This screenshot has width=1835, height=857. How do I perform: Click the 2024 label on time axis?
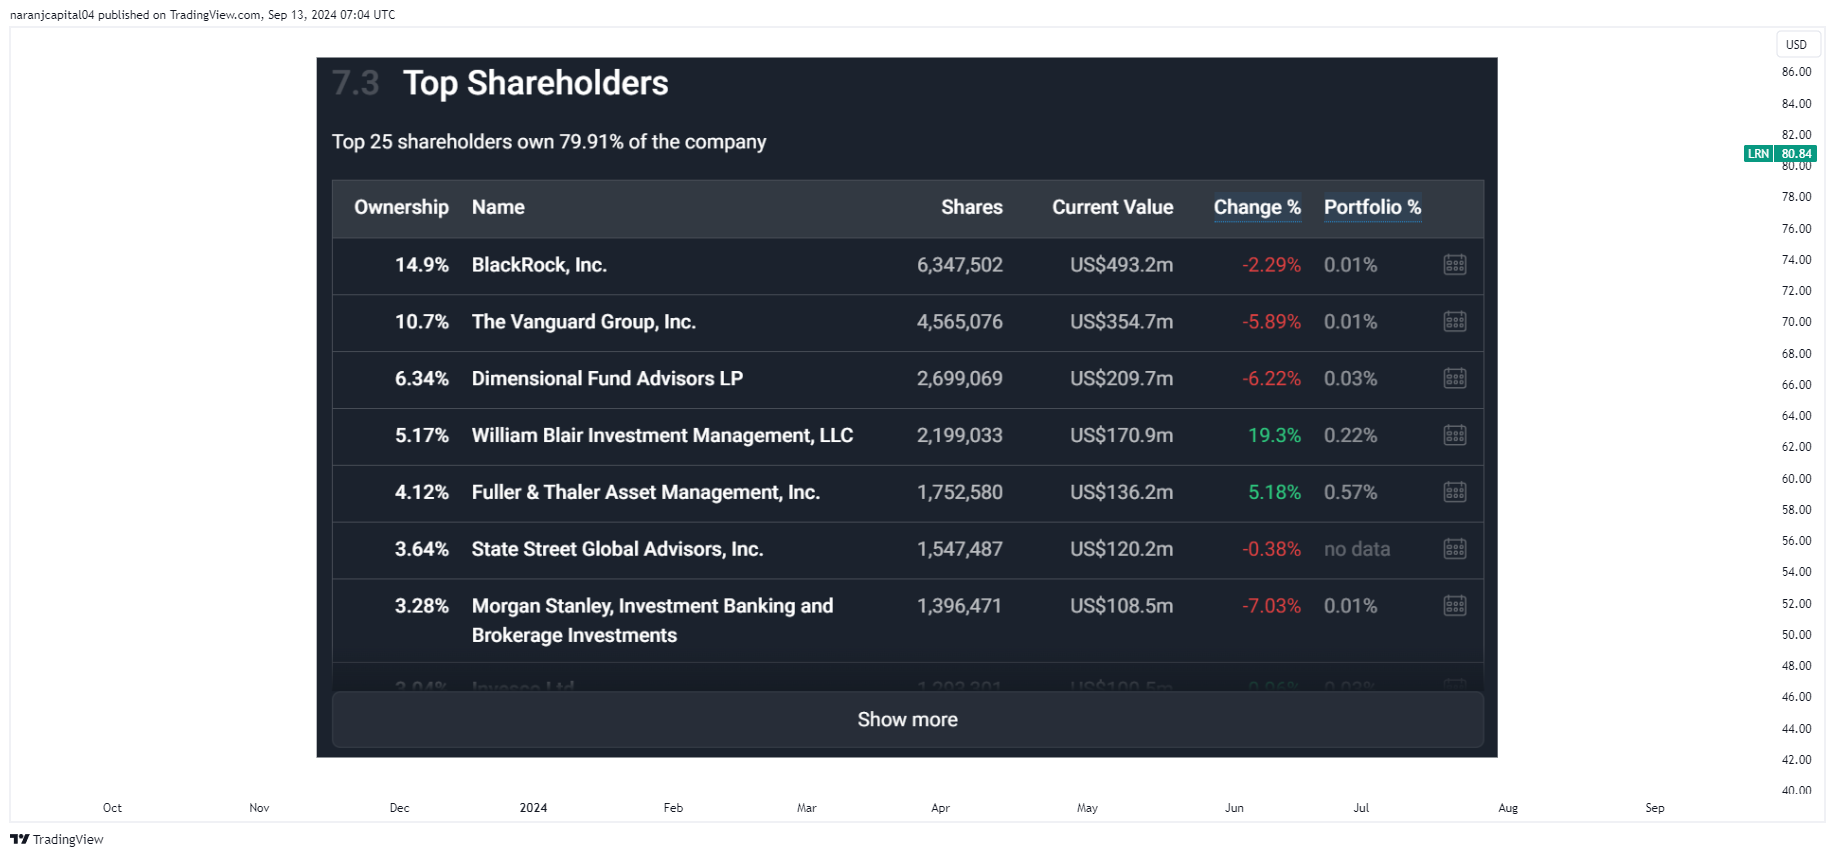(533, 808)
